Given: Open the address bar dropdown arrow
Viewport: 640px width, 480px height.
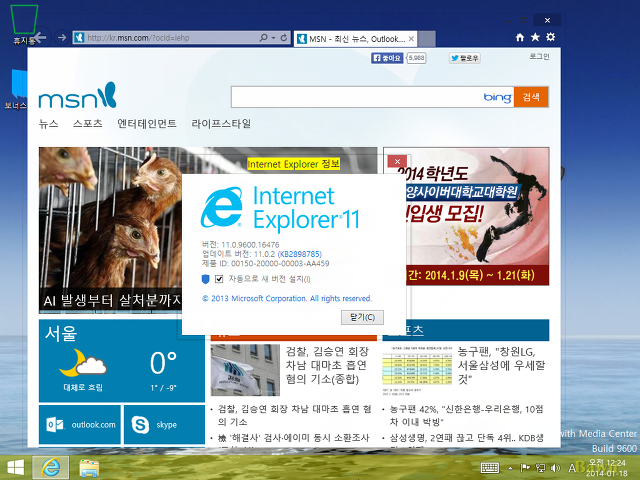Looking at the screenshot, I should (x=273, y=38).
